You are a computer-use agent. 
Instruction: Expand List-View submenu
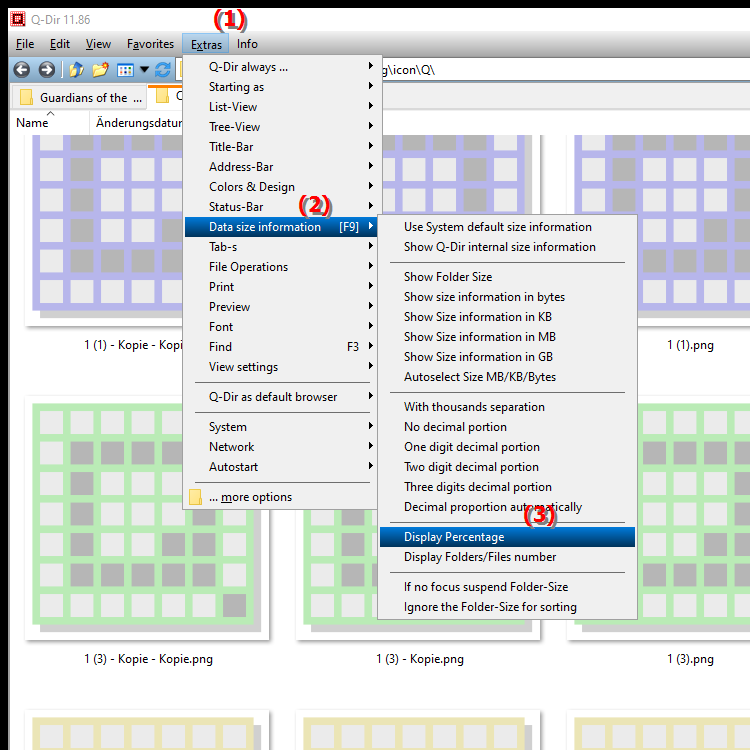coord(281,107)
